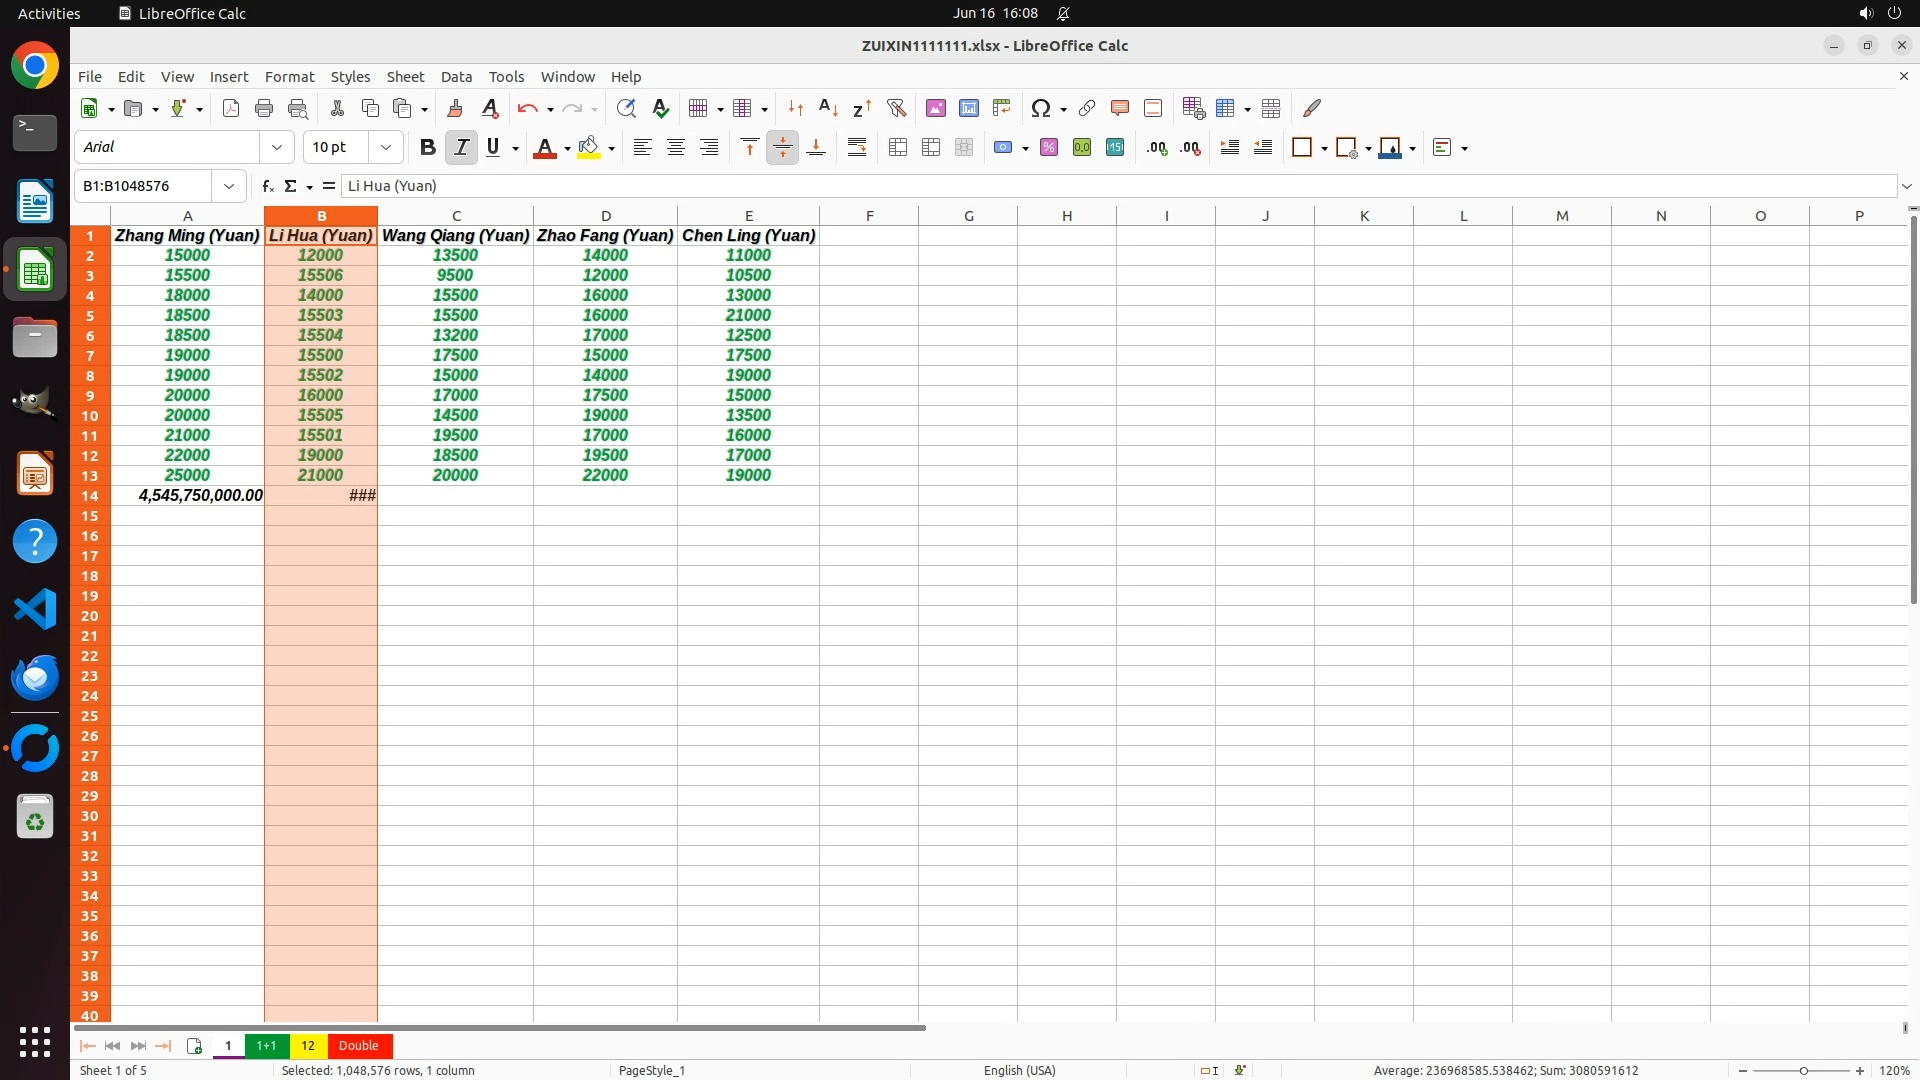This screenshot has height=1080, width=1920.
Task: Click the Merge and Center Cells icon
Action: [x=898, y=147]
